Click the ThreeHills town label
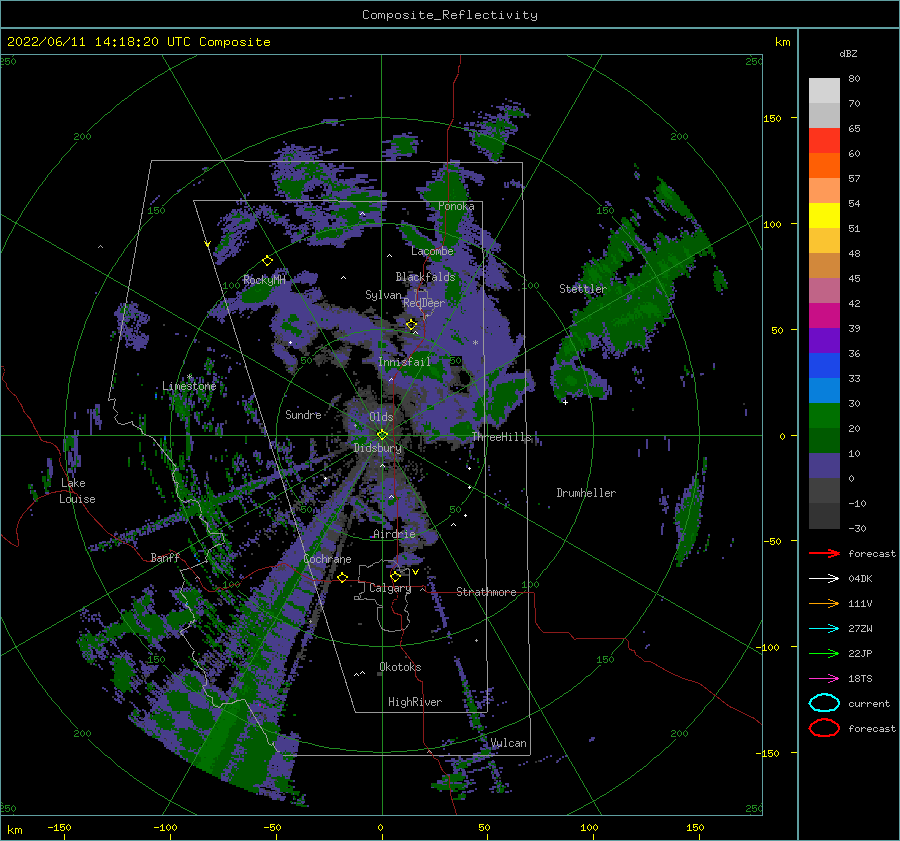This screenshot has width=900, height=841. tap(502, 437)
